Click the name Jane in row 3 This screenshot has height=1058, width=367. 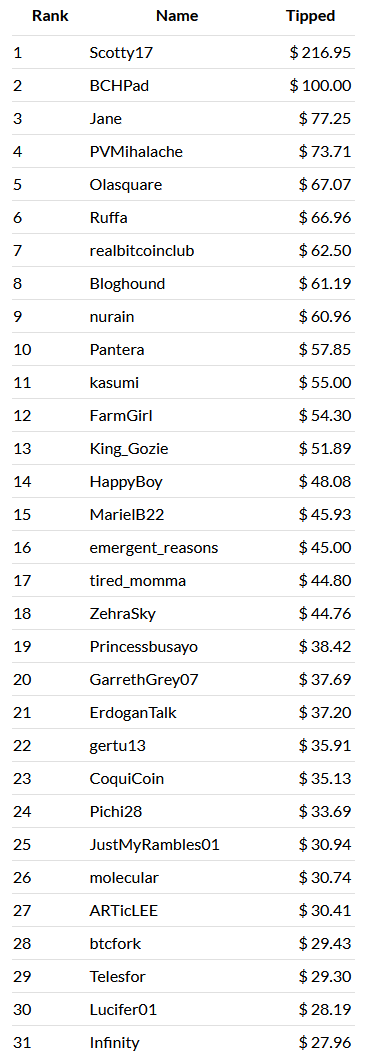106,119
